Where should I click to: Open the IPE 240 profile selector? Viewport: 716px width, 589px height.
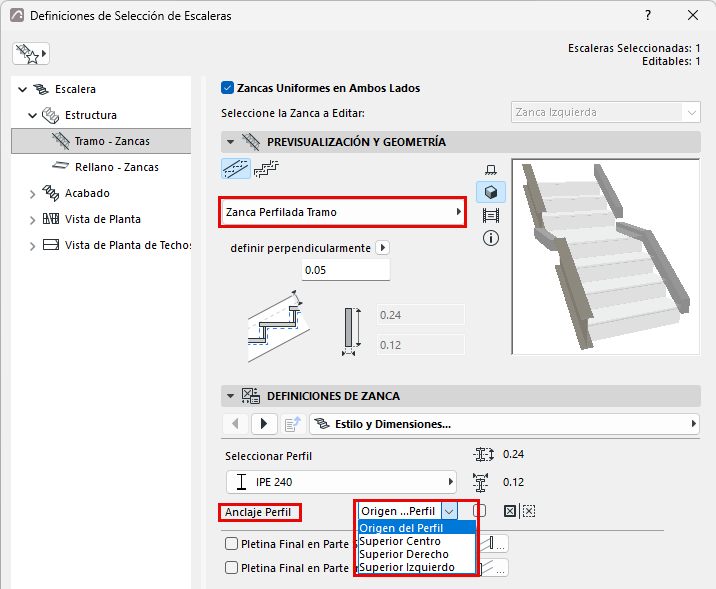(342, 482)
